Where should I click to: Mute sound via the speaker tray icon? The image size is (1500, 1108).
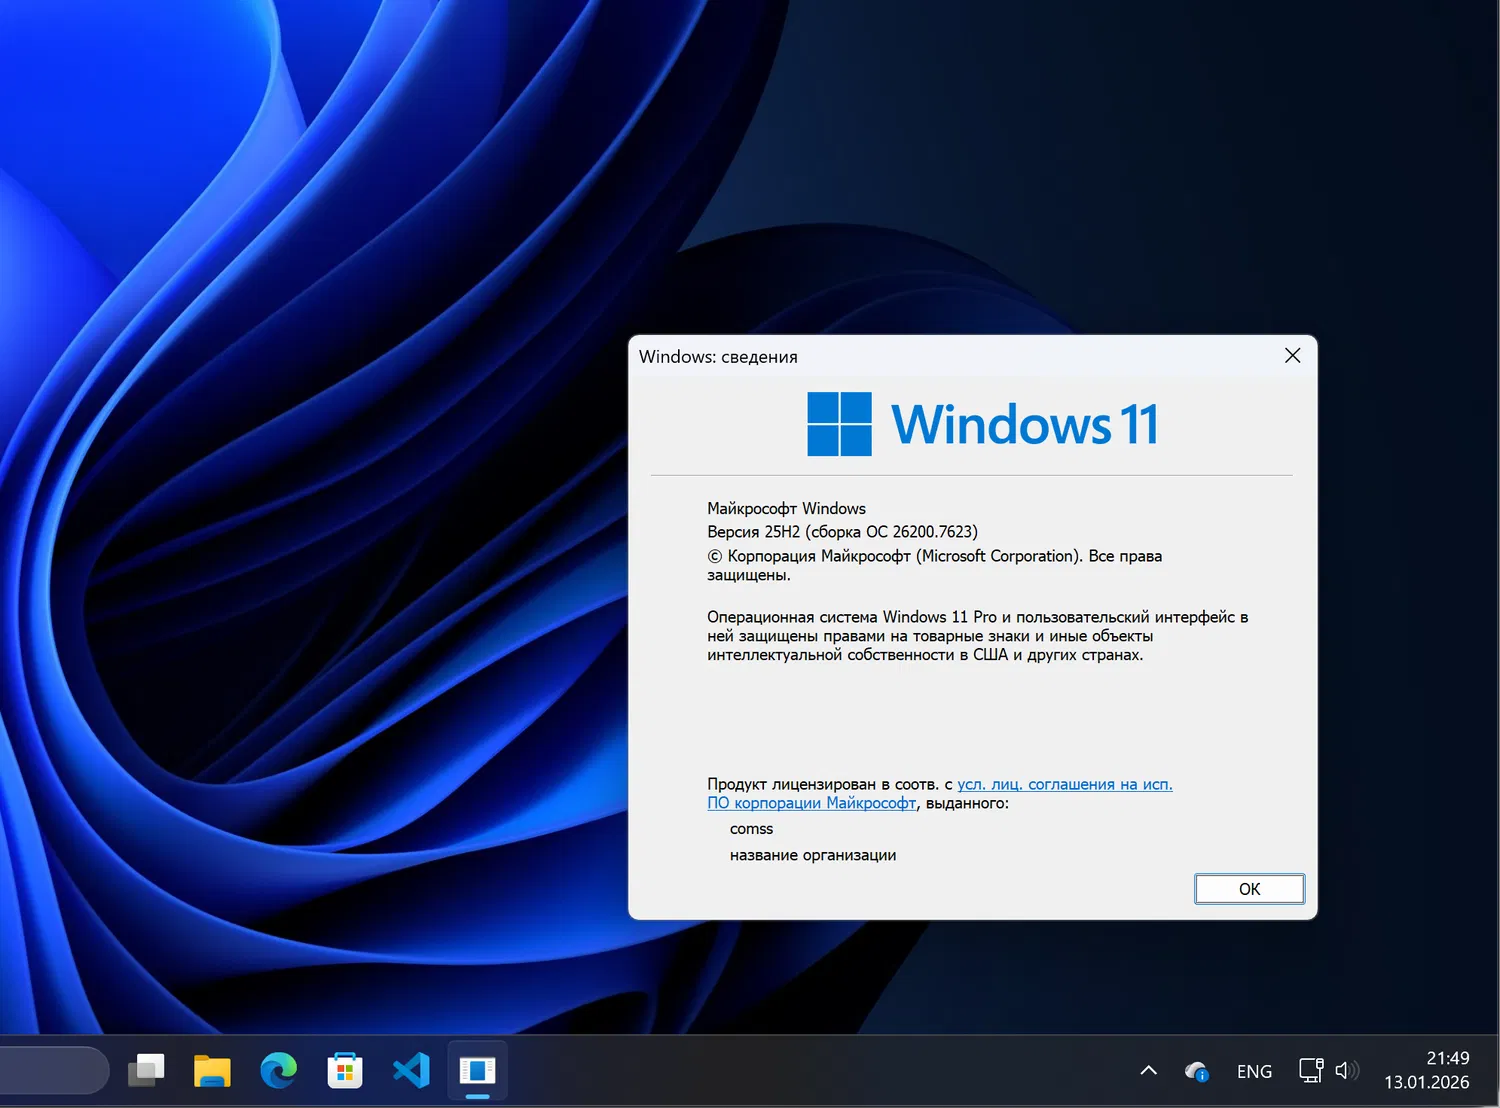1347,1070
